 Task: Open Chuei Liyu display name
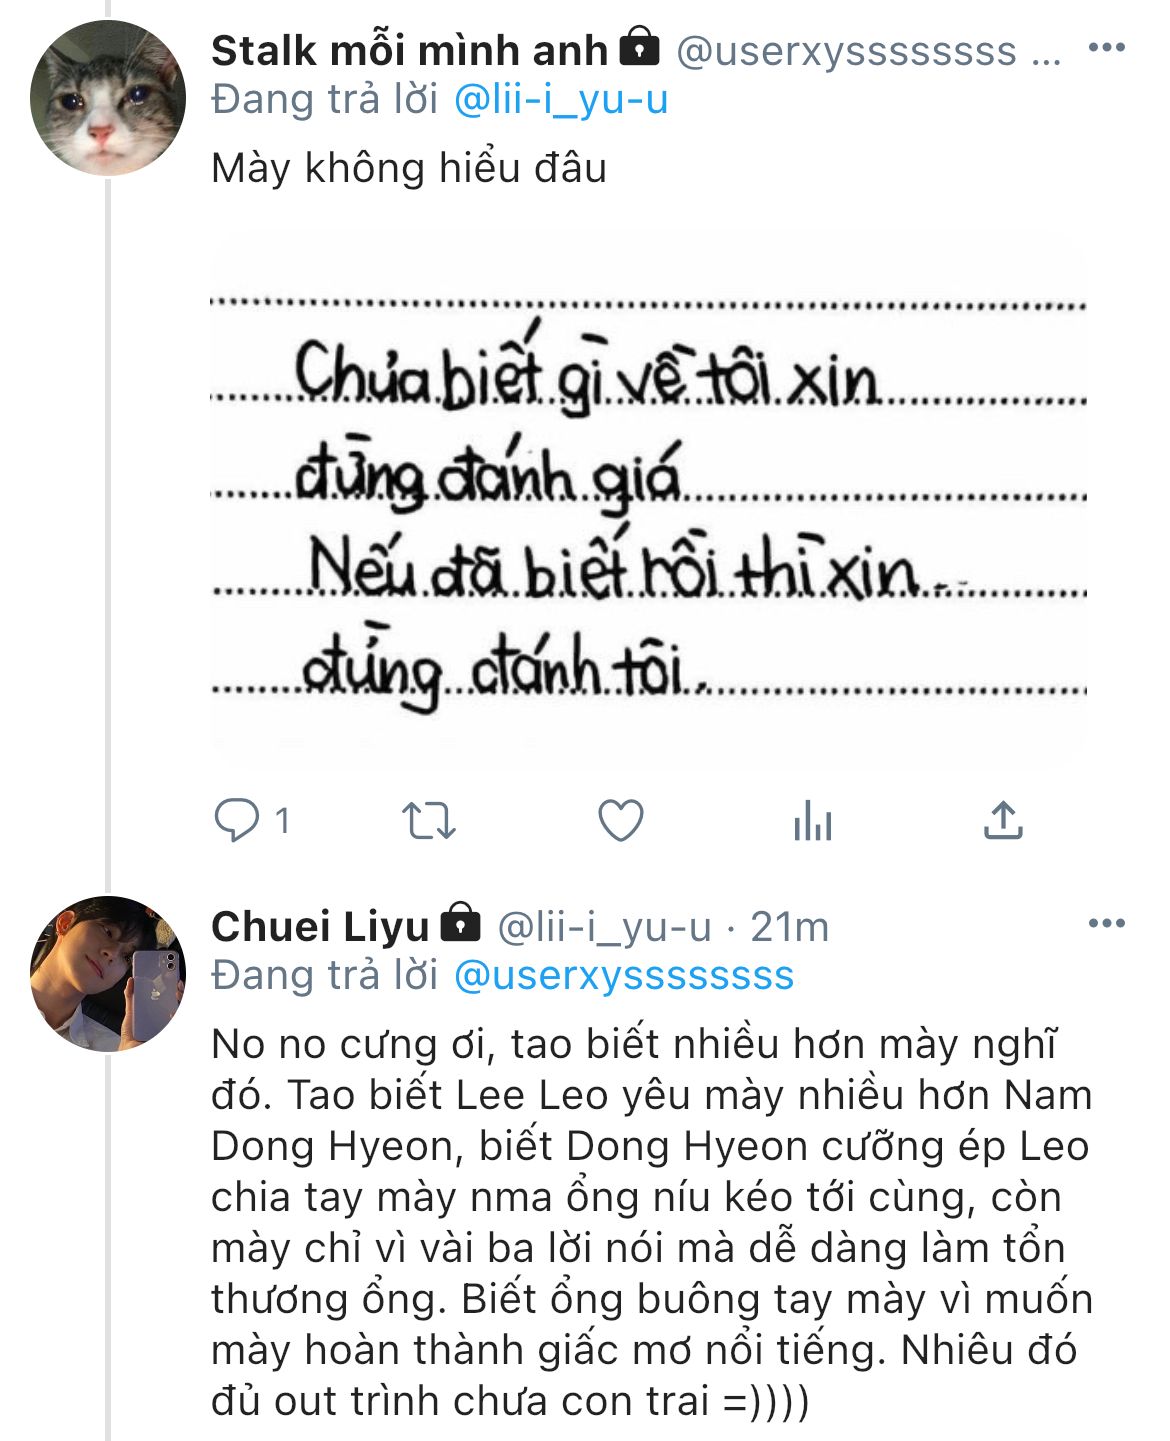point(320,926)
